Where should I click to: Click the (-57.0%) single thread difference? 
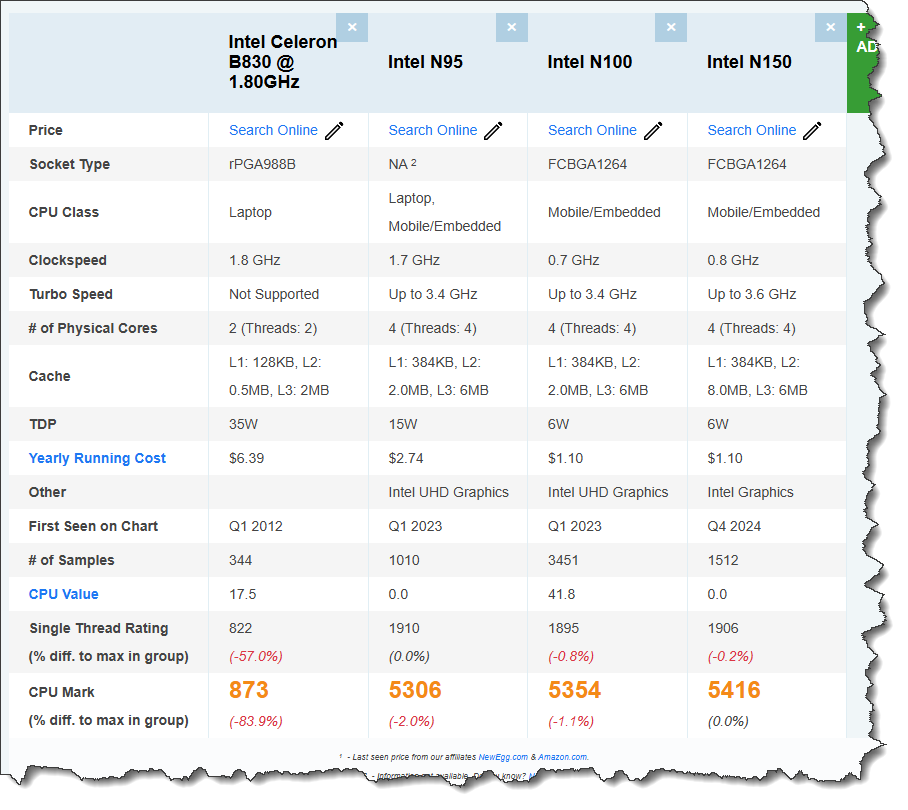tap(256, 657)
